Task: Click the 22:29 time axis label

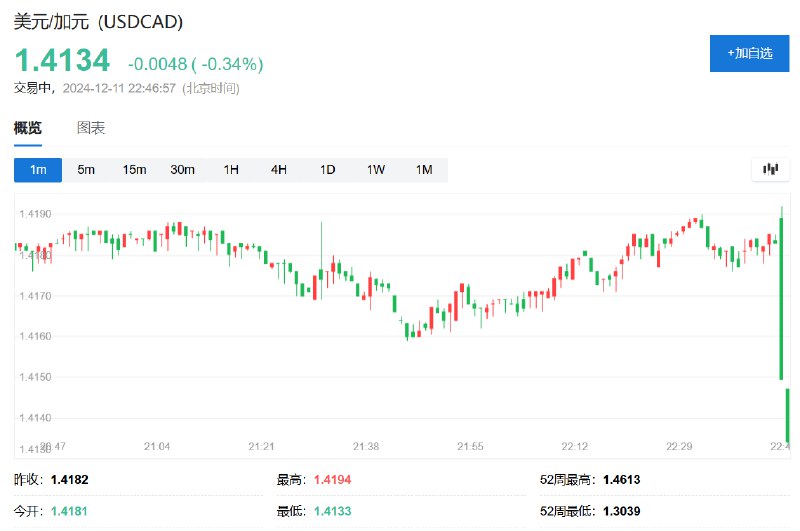Action: (679, 446)
